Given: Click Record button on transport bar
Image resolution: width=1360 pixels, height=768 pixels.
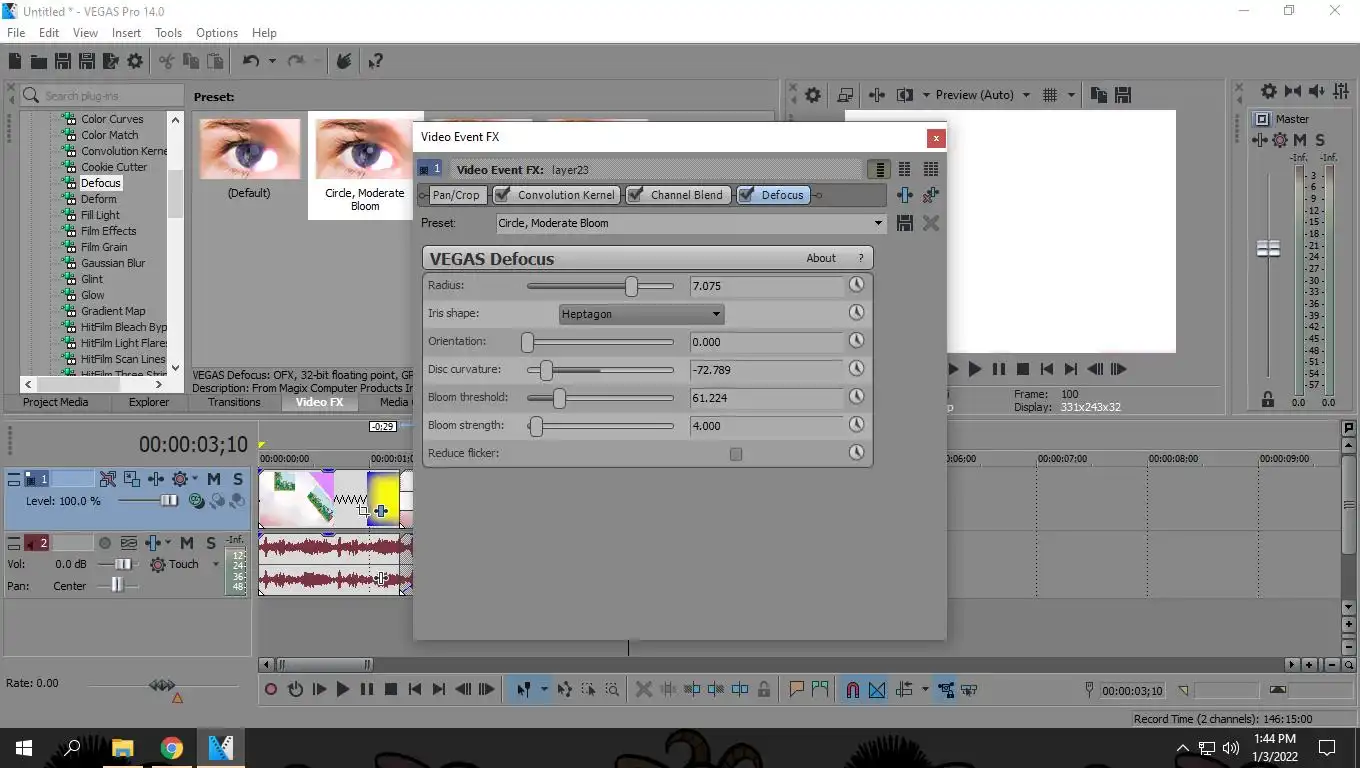Looking at the screenshot, I should (x=271, y=689).
